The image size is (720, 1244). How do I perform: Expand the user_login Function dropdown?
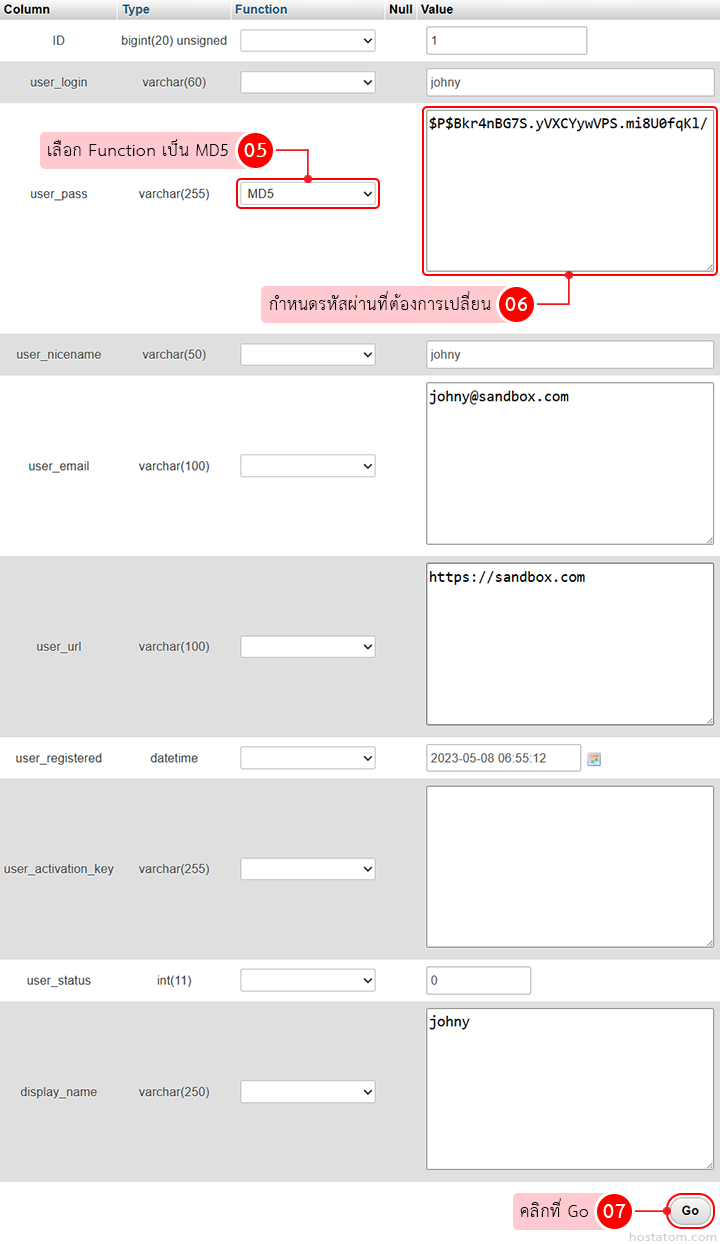click(x=308, y=82)
